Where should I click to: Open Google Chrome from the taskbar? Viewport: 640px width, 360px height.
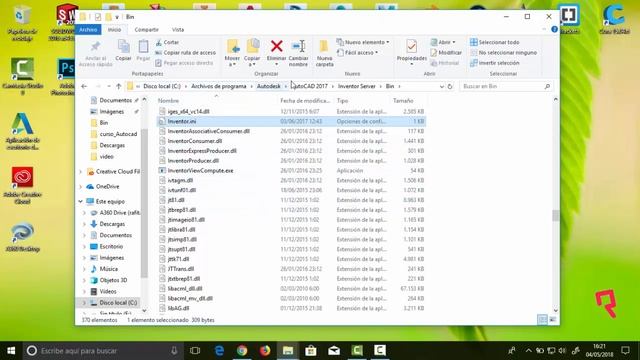[242, 351]
